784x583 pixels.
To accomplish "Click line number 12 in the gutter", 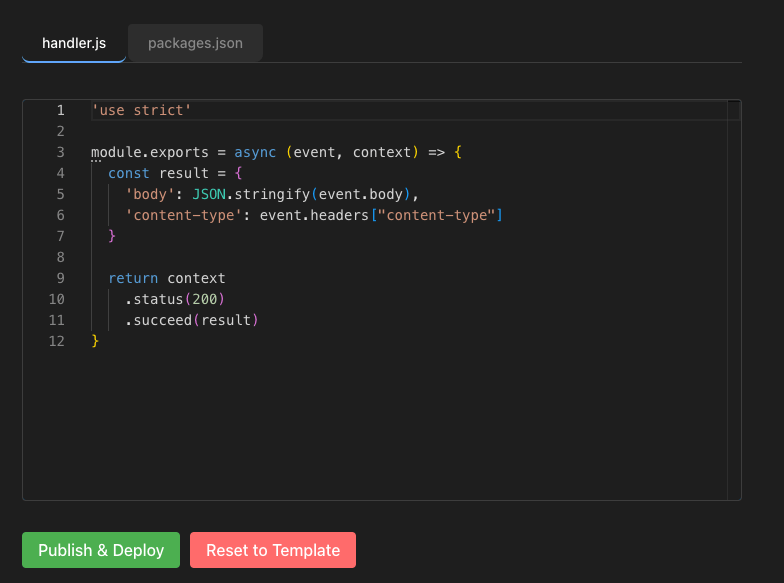I will 56,341.
